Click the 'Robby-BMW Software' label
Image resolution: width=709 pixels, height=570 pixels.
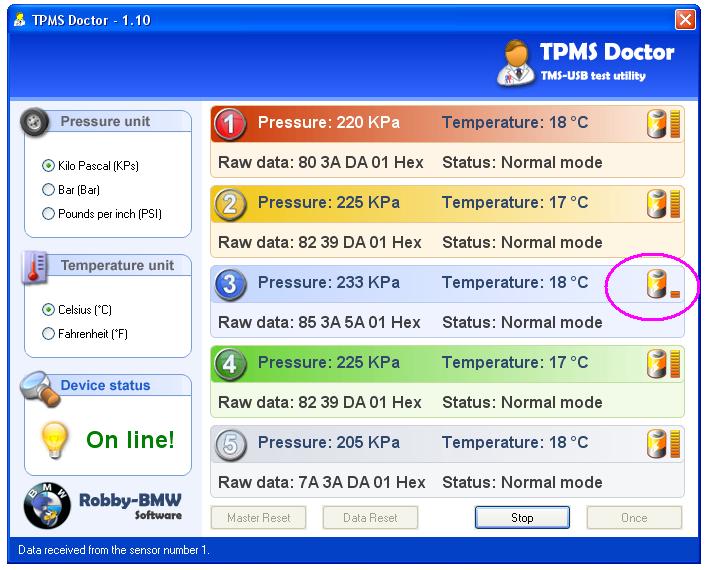(130, 506)
